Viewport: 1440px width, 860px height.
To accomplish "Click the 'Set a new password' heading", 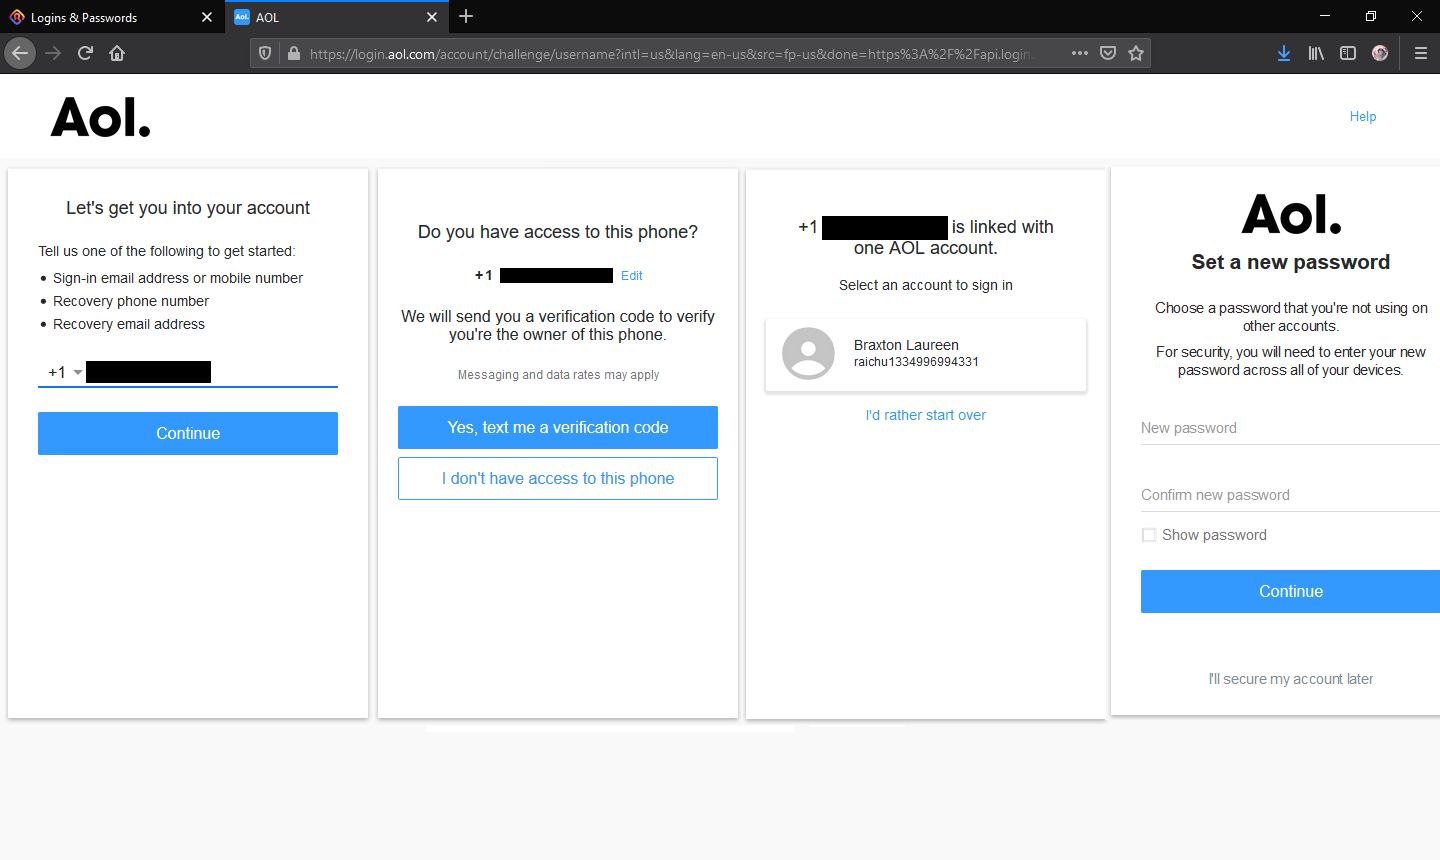I will point(1291,262).
